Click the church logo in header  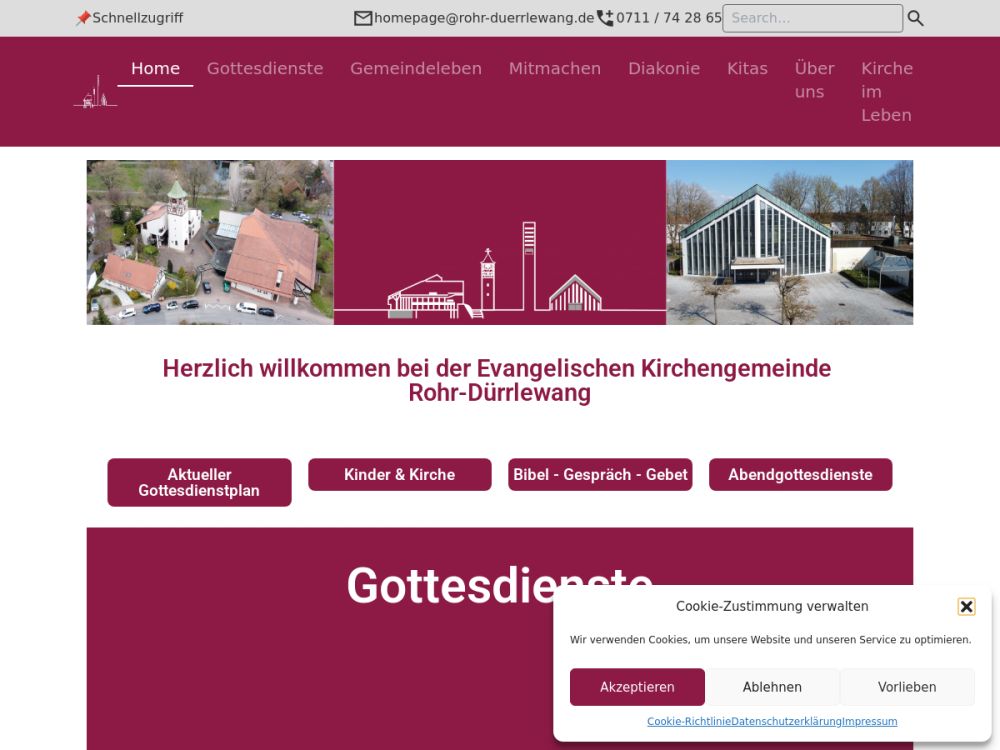tap(95, 92)
